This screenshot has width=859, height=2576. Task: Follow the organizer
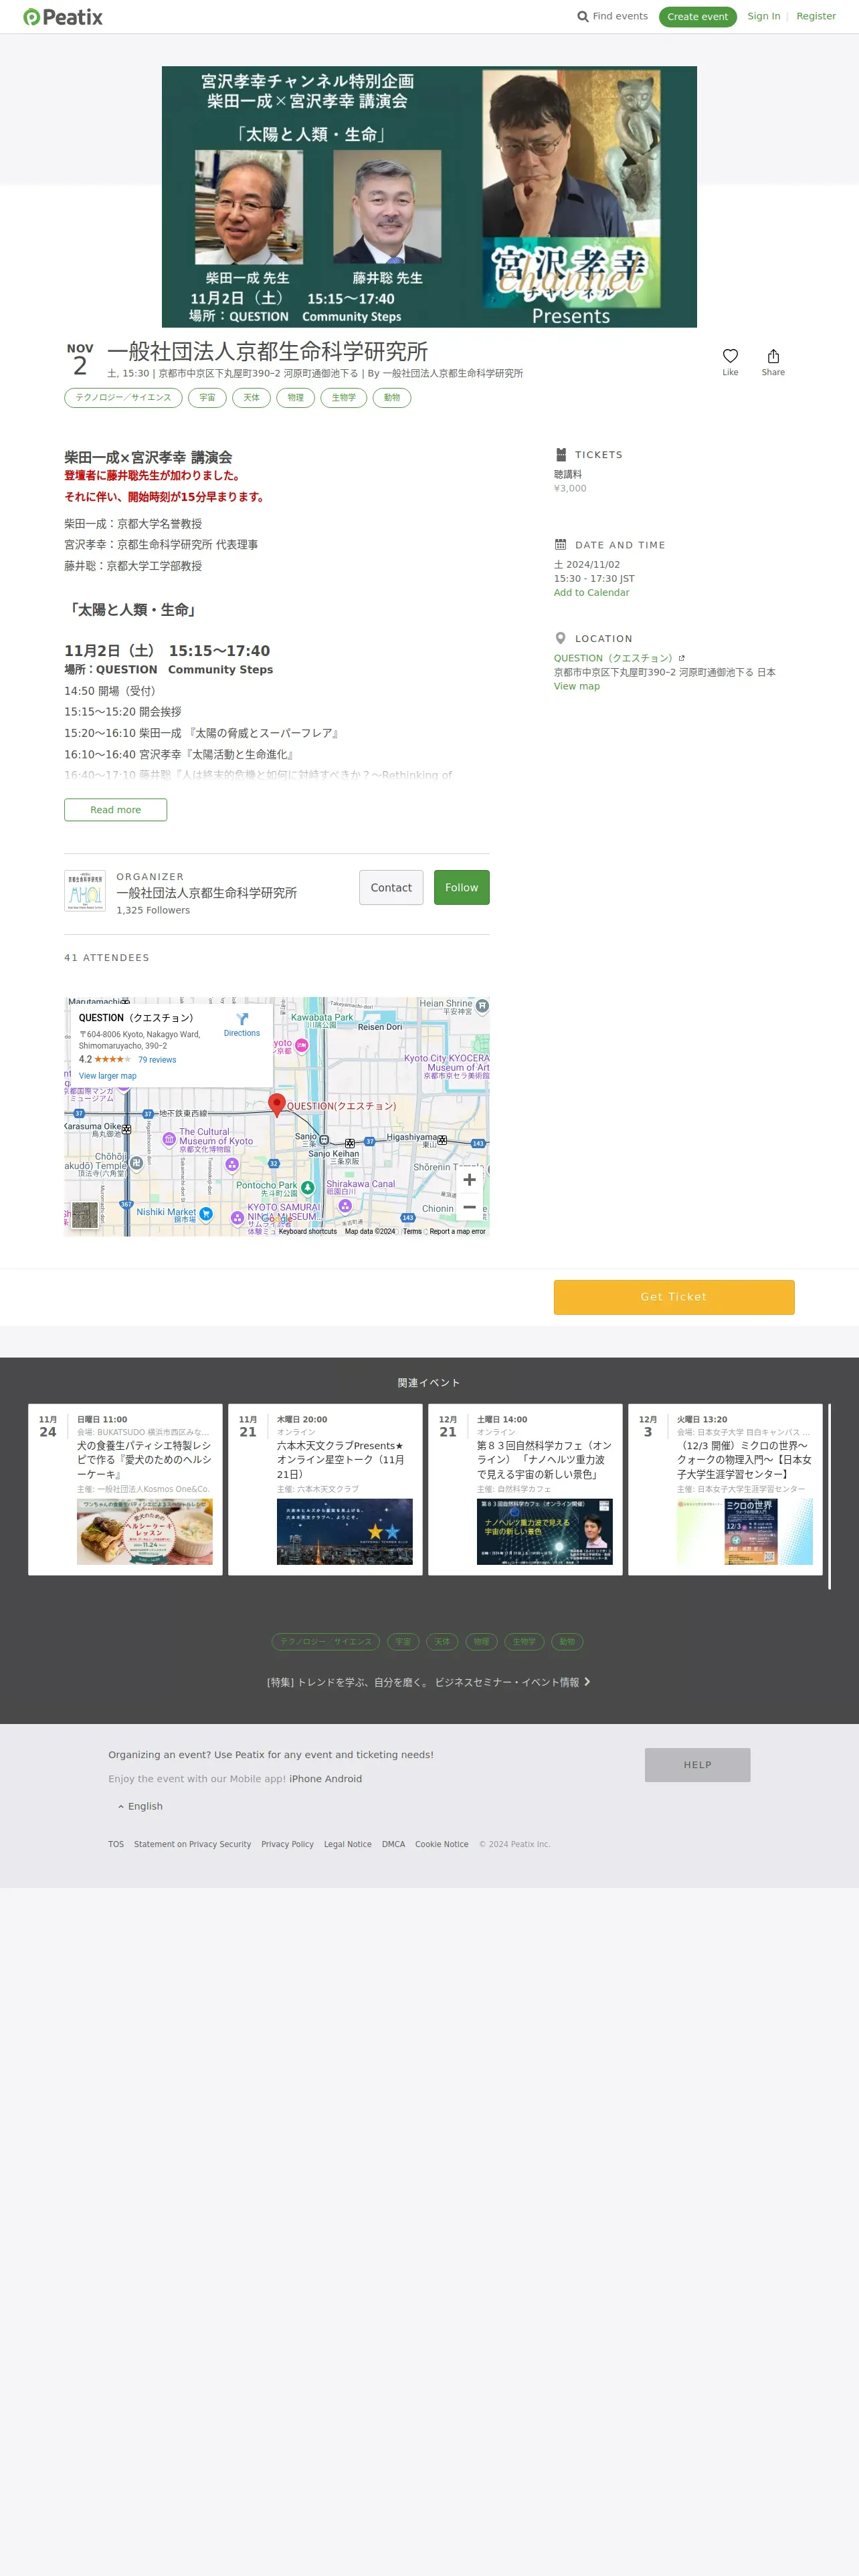(x=461, y=888)
